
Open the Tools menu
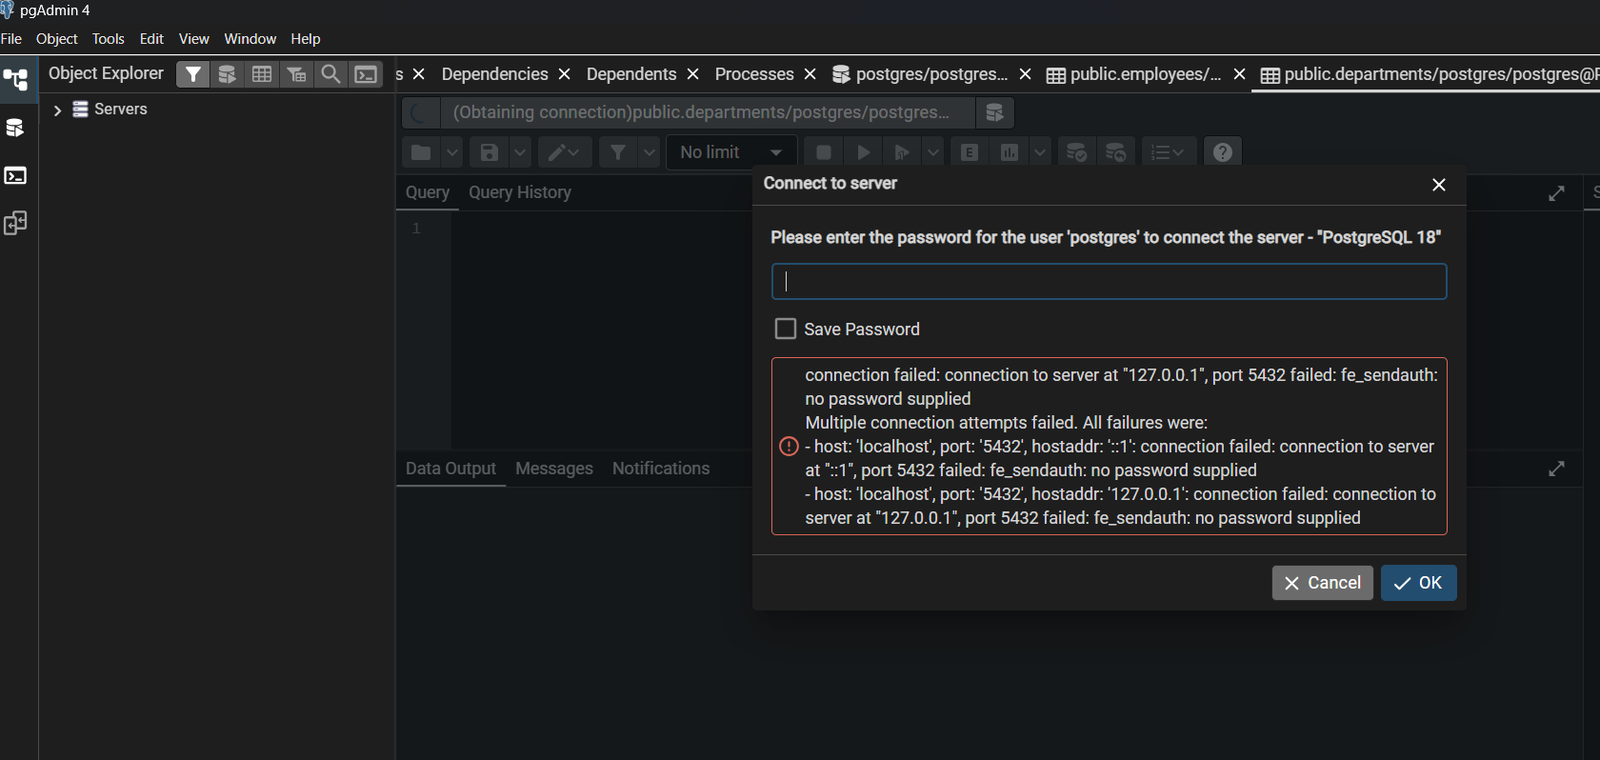click(x=108, y=39)
